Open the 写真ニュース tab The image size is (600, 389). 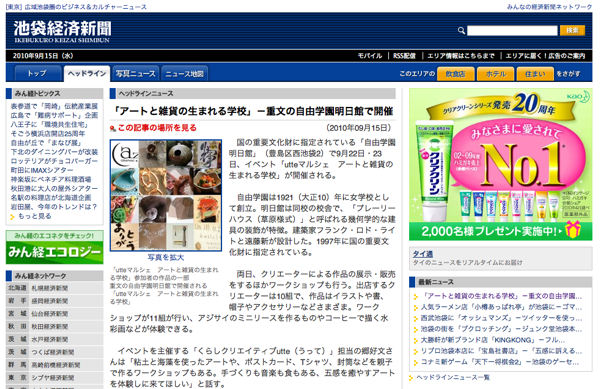pyautogui.click(x=135, y=73)
